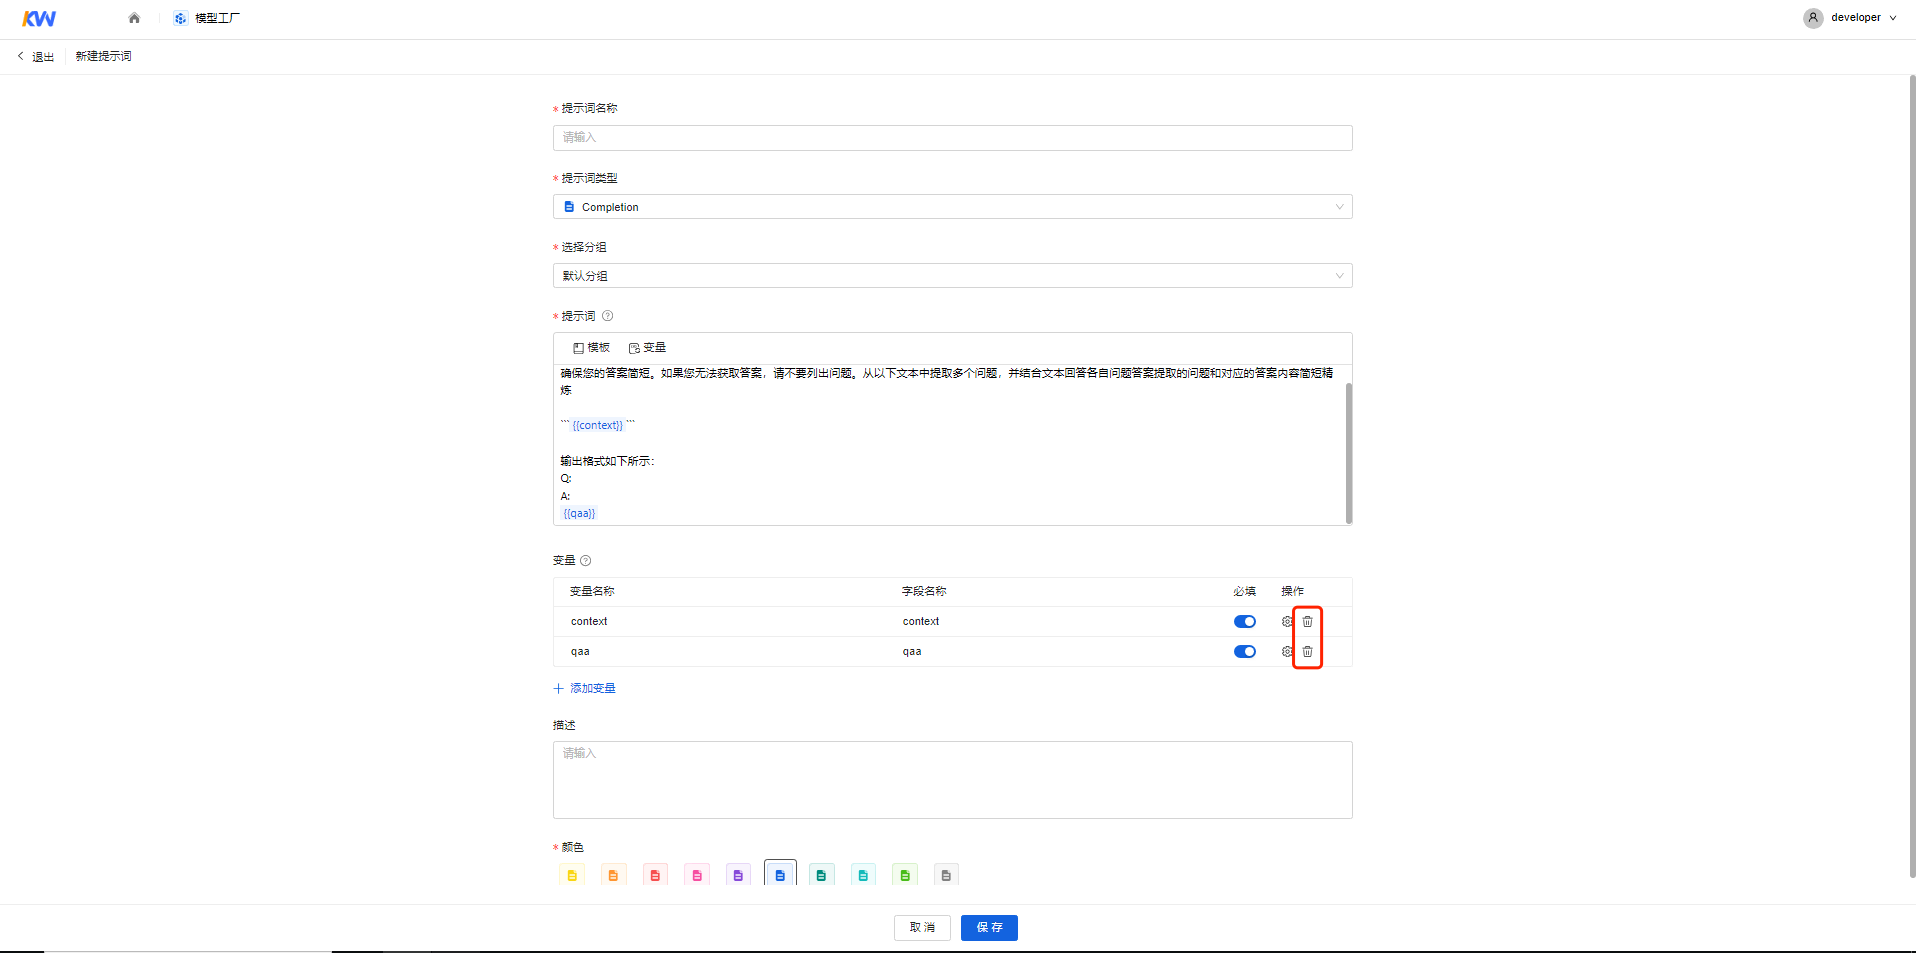Click the 新建提示词 page title

pos(104,56)
